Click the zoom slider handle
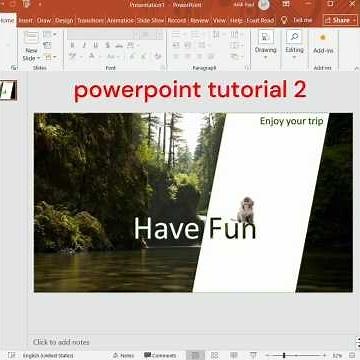 284,355
